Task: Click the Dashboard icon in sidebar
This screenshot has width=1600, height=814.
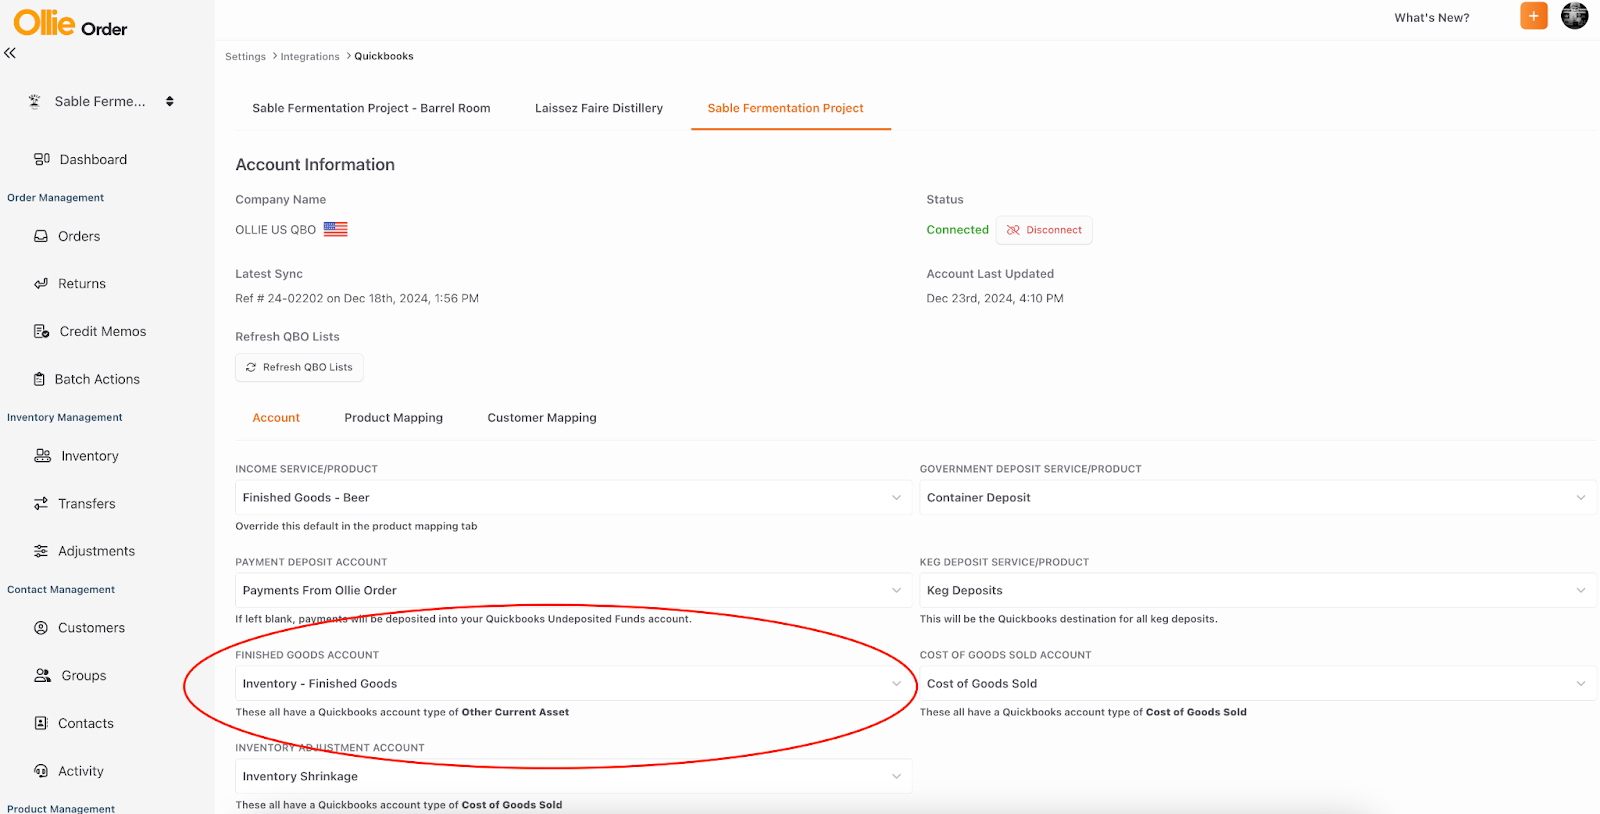Action: (x=42, y=159)
